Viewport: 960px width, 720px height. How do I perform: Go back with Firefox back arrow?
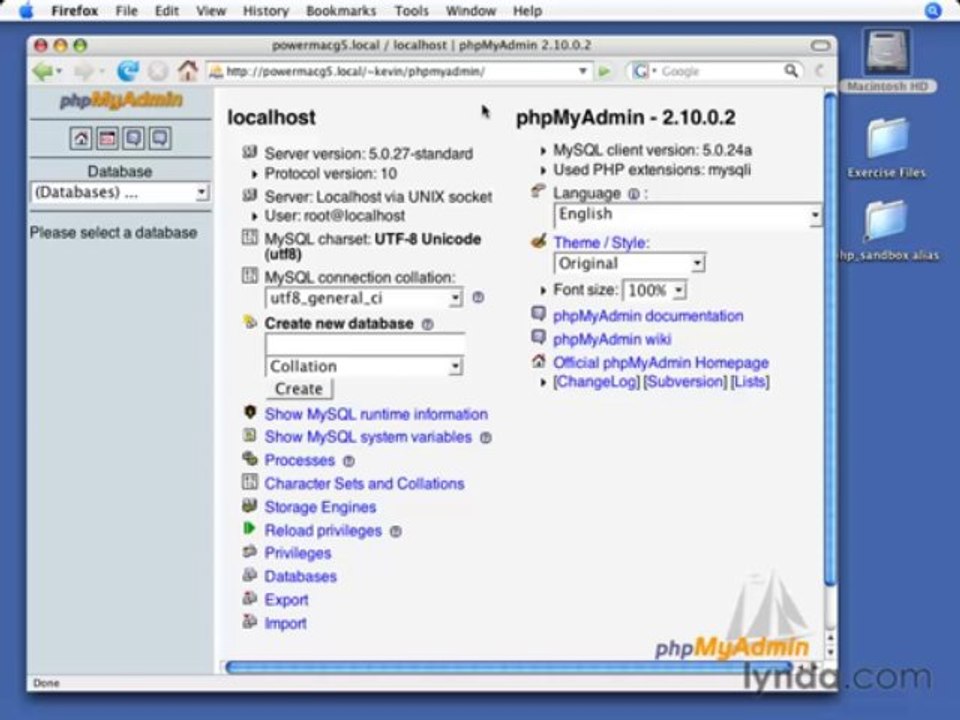(x=42, y=72)
